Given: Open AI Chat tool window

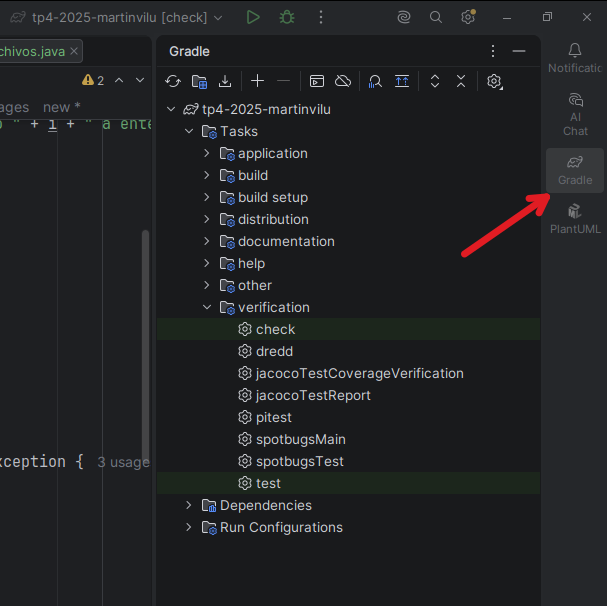Looking at the screenshot, I should point(575,114).
